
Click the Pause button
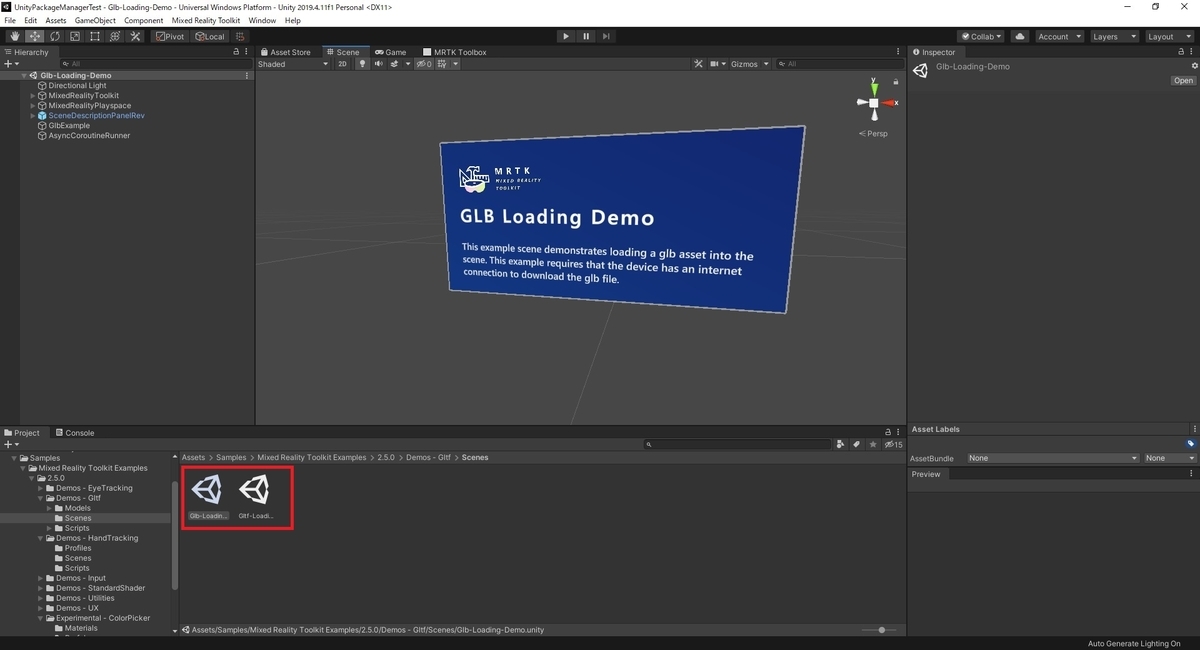pos(586,36)
